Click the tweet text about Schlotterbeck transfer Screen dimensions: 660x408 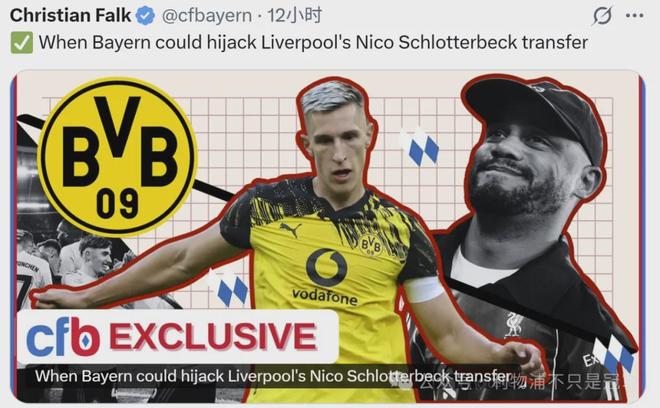coord(313,43)
